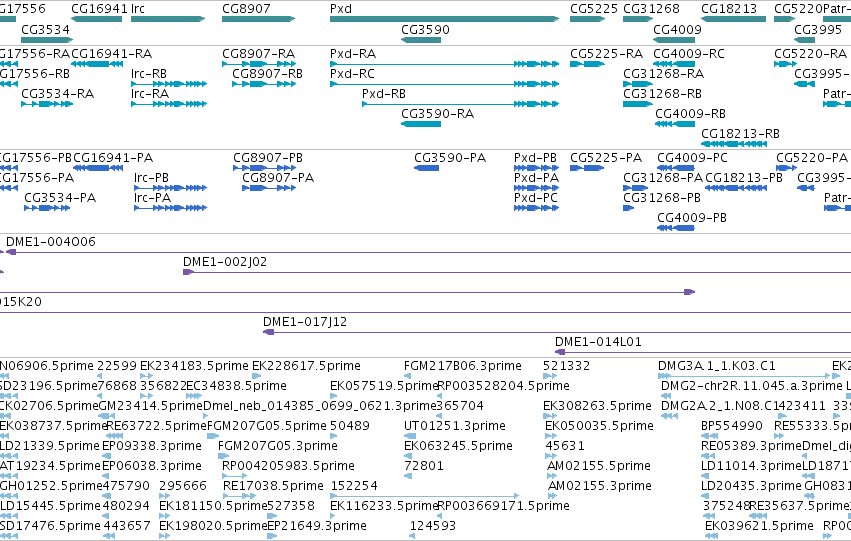The width and height of the screenshot is (851, 541).
Task: Select the CG3590-PA protein glyph
Action: coord(427,168)
